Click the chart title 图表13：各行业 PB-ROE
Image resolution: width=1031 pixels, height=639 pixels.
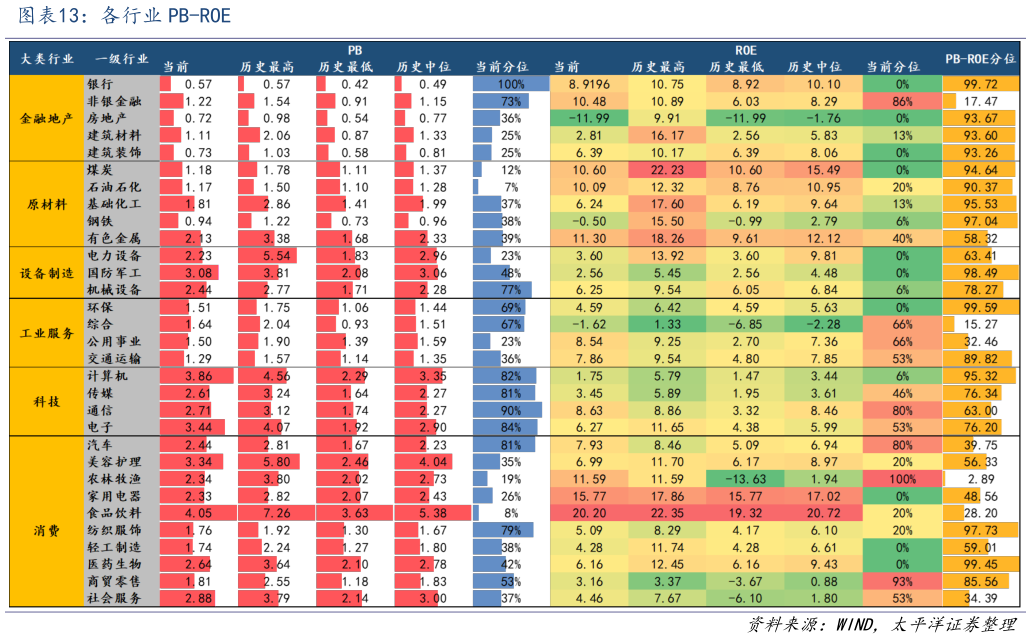[x=125, y=16]
